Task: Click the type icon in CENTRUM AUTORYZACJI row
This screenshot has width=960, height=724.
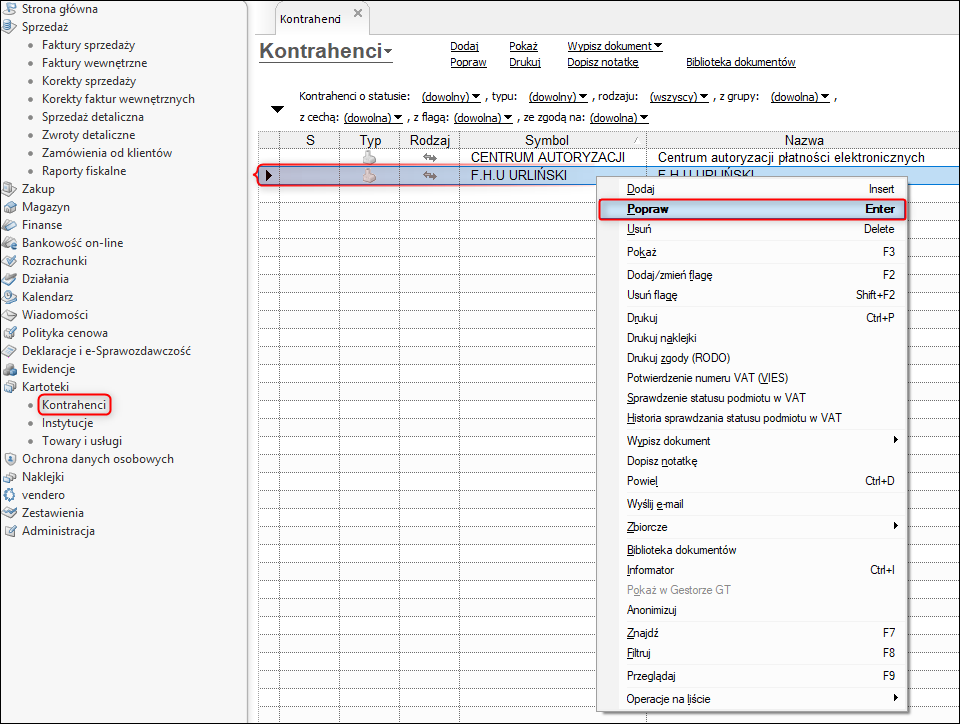Action: 369,157
